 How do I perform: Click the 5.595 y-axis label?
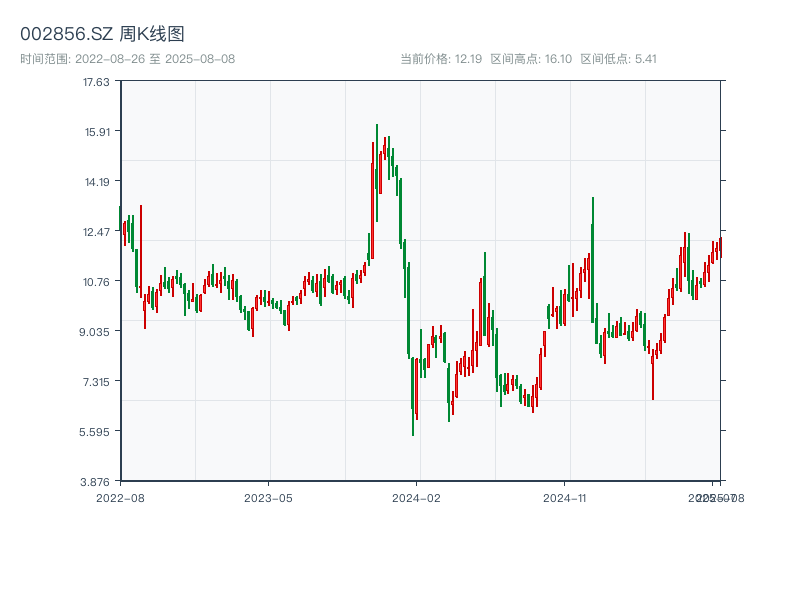click(x=97, y=432)
